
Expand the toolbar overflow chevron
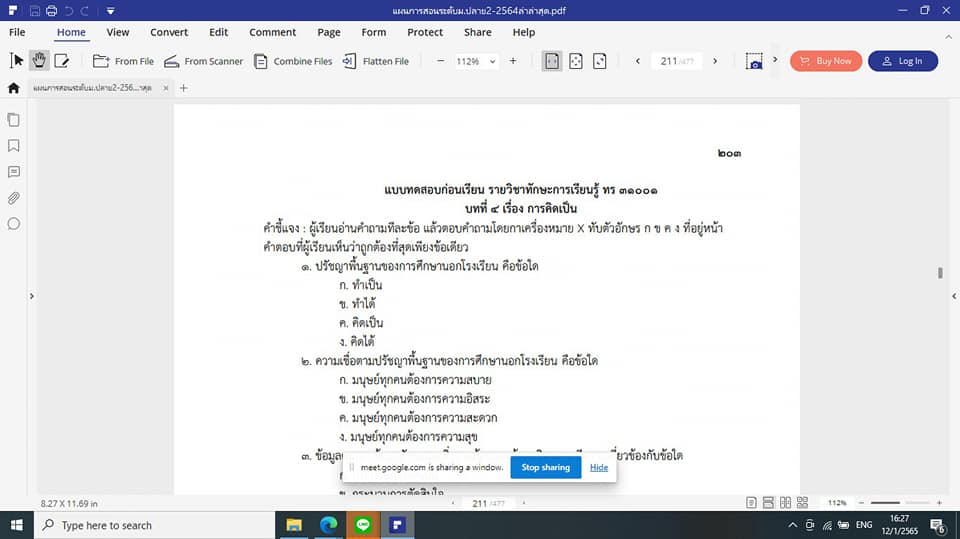[775, 61]
